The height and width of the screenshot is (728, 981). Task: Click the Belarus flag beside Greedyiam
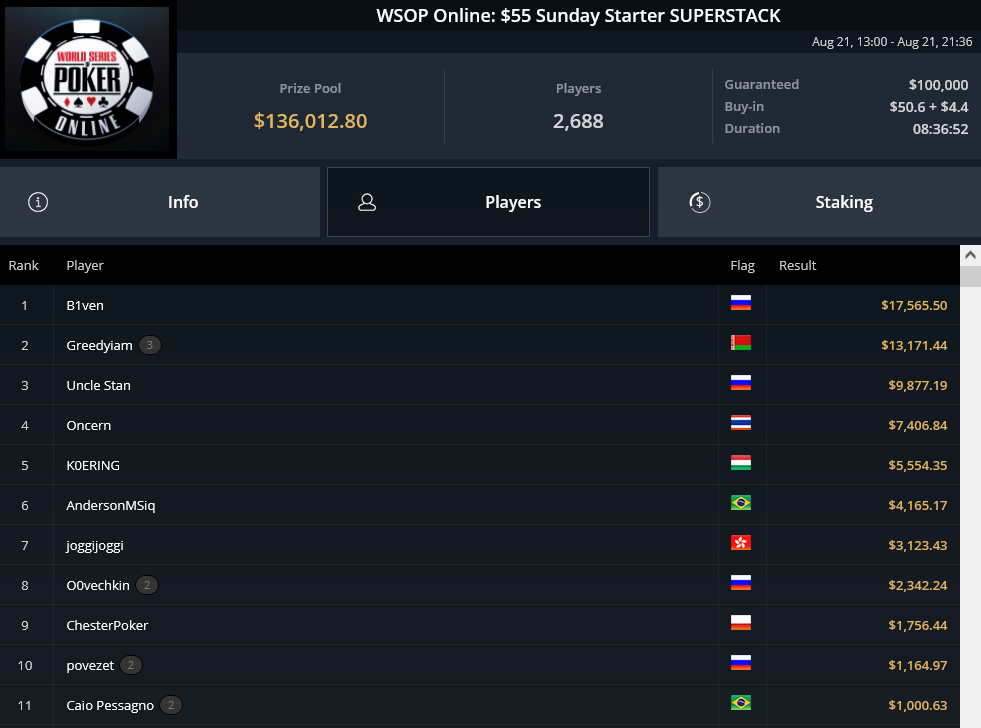[741, 343]
